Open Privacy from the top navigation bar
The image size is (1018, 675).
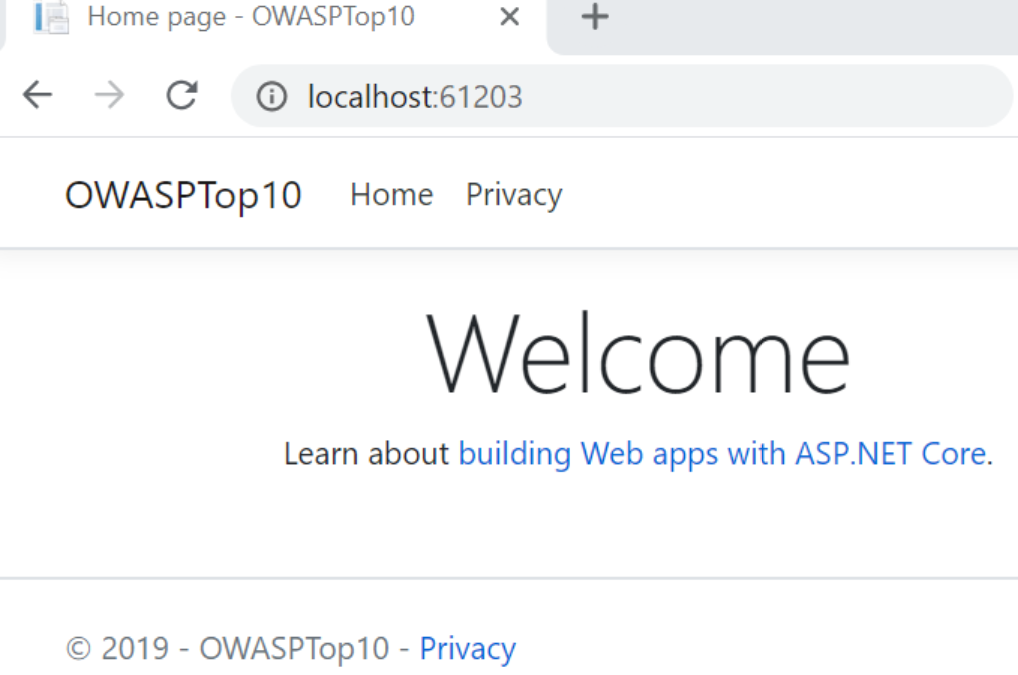click(514, 194)
